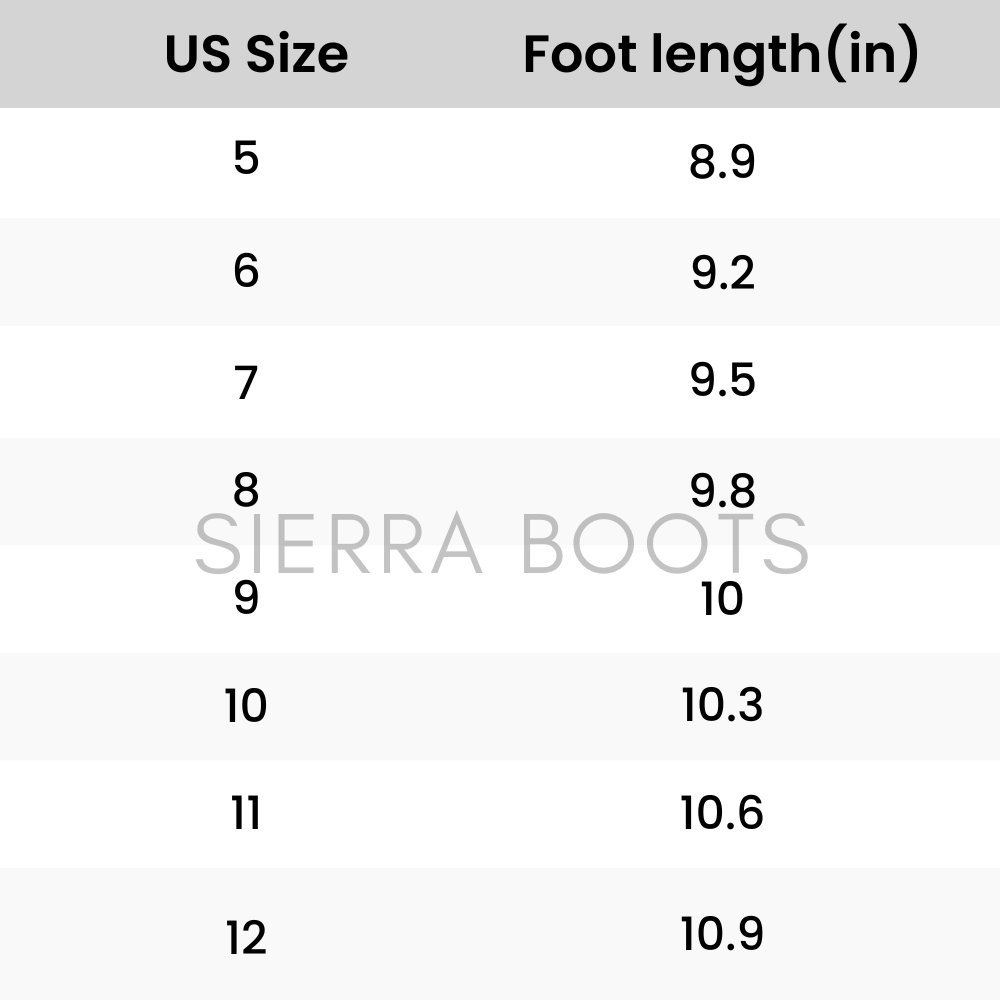This screenshot has height=1000, width=1000.
Task: Click the 9.5 foot length value
Action: pos(722,381)
